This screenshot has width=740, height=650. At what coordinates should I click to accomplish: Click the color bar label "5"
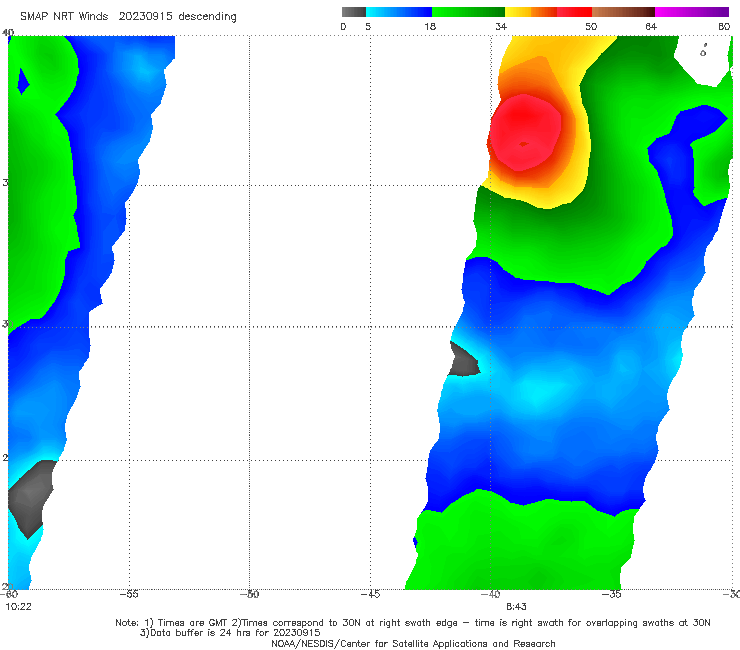pos(368,26)
